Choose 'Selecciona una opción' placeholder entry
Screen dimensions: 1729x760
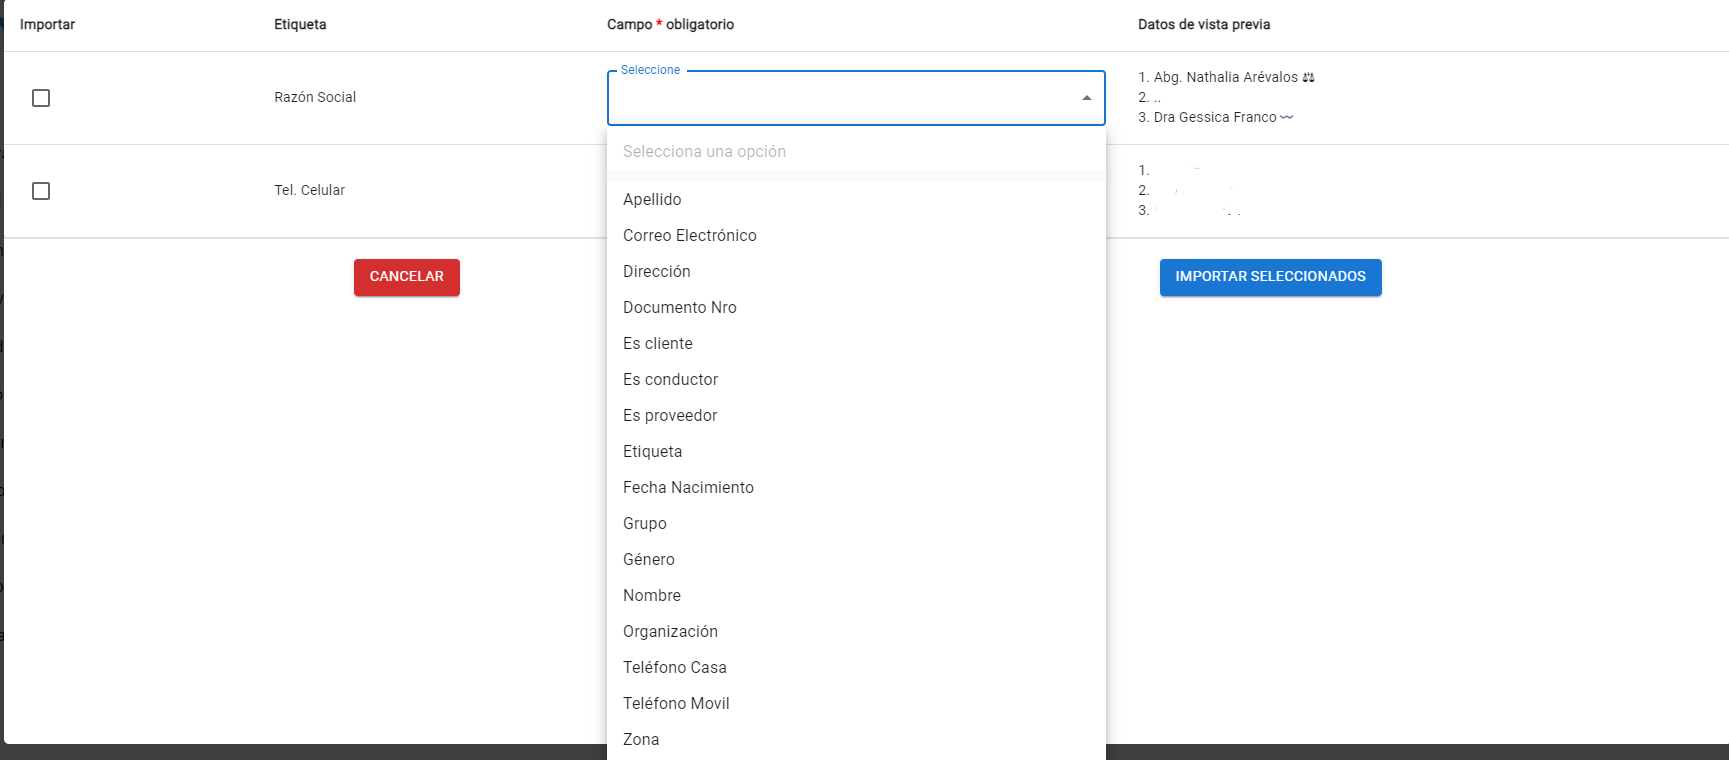(x=856, y=152)
